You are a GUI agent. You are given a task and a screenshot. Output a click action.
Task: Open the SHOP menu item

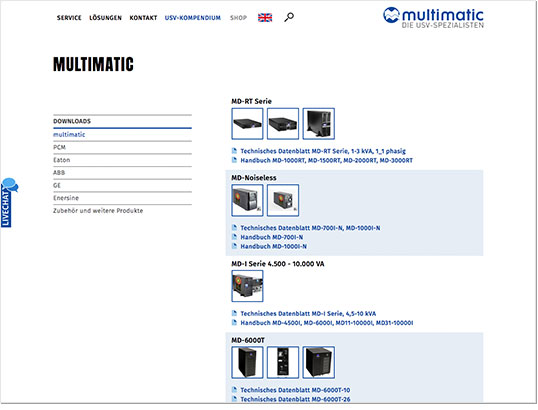tap(238, 18)
